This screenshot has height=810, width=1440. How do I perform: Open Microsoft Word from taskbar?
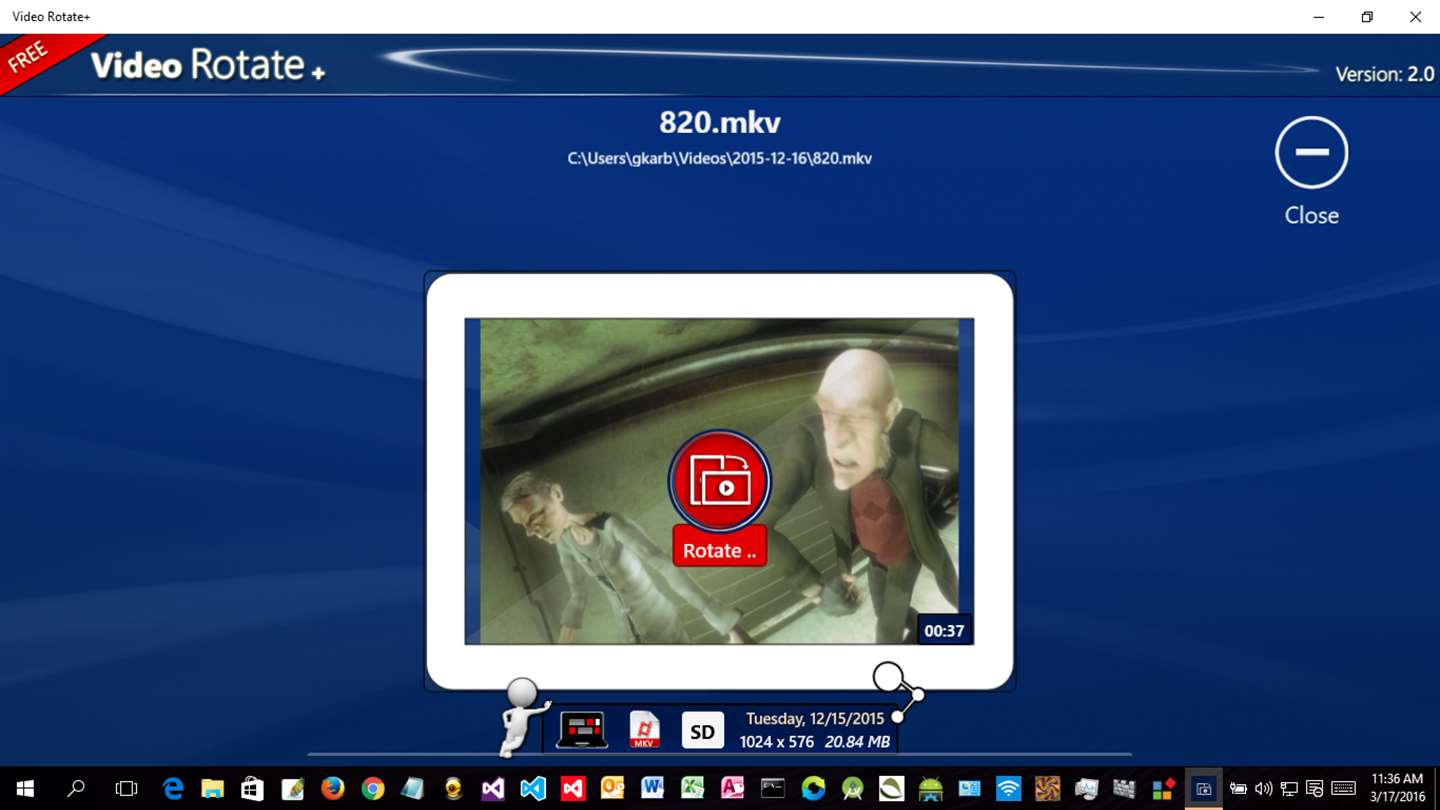tap(652, 789)
